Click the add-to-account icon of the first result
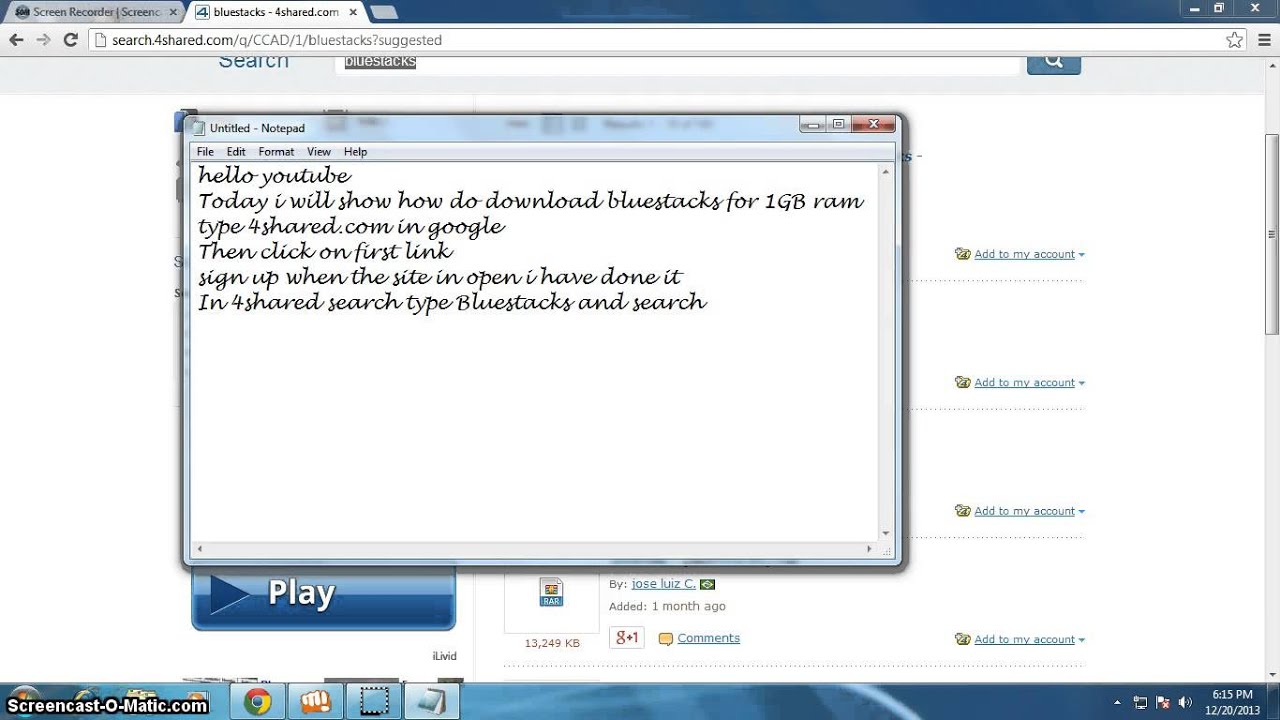1280x720 pixels. click(963, 254)
